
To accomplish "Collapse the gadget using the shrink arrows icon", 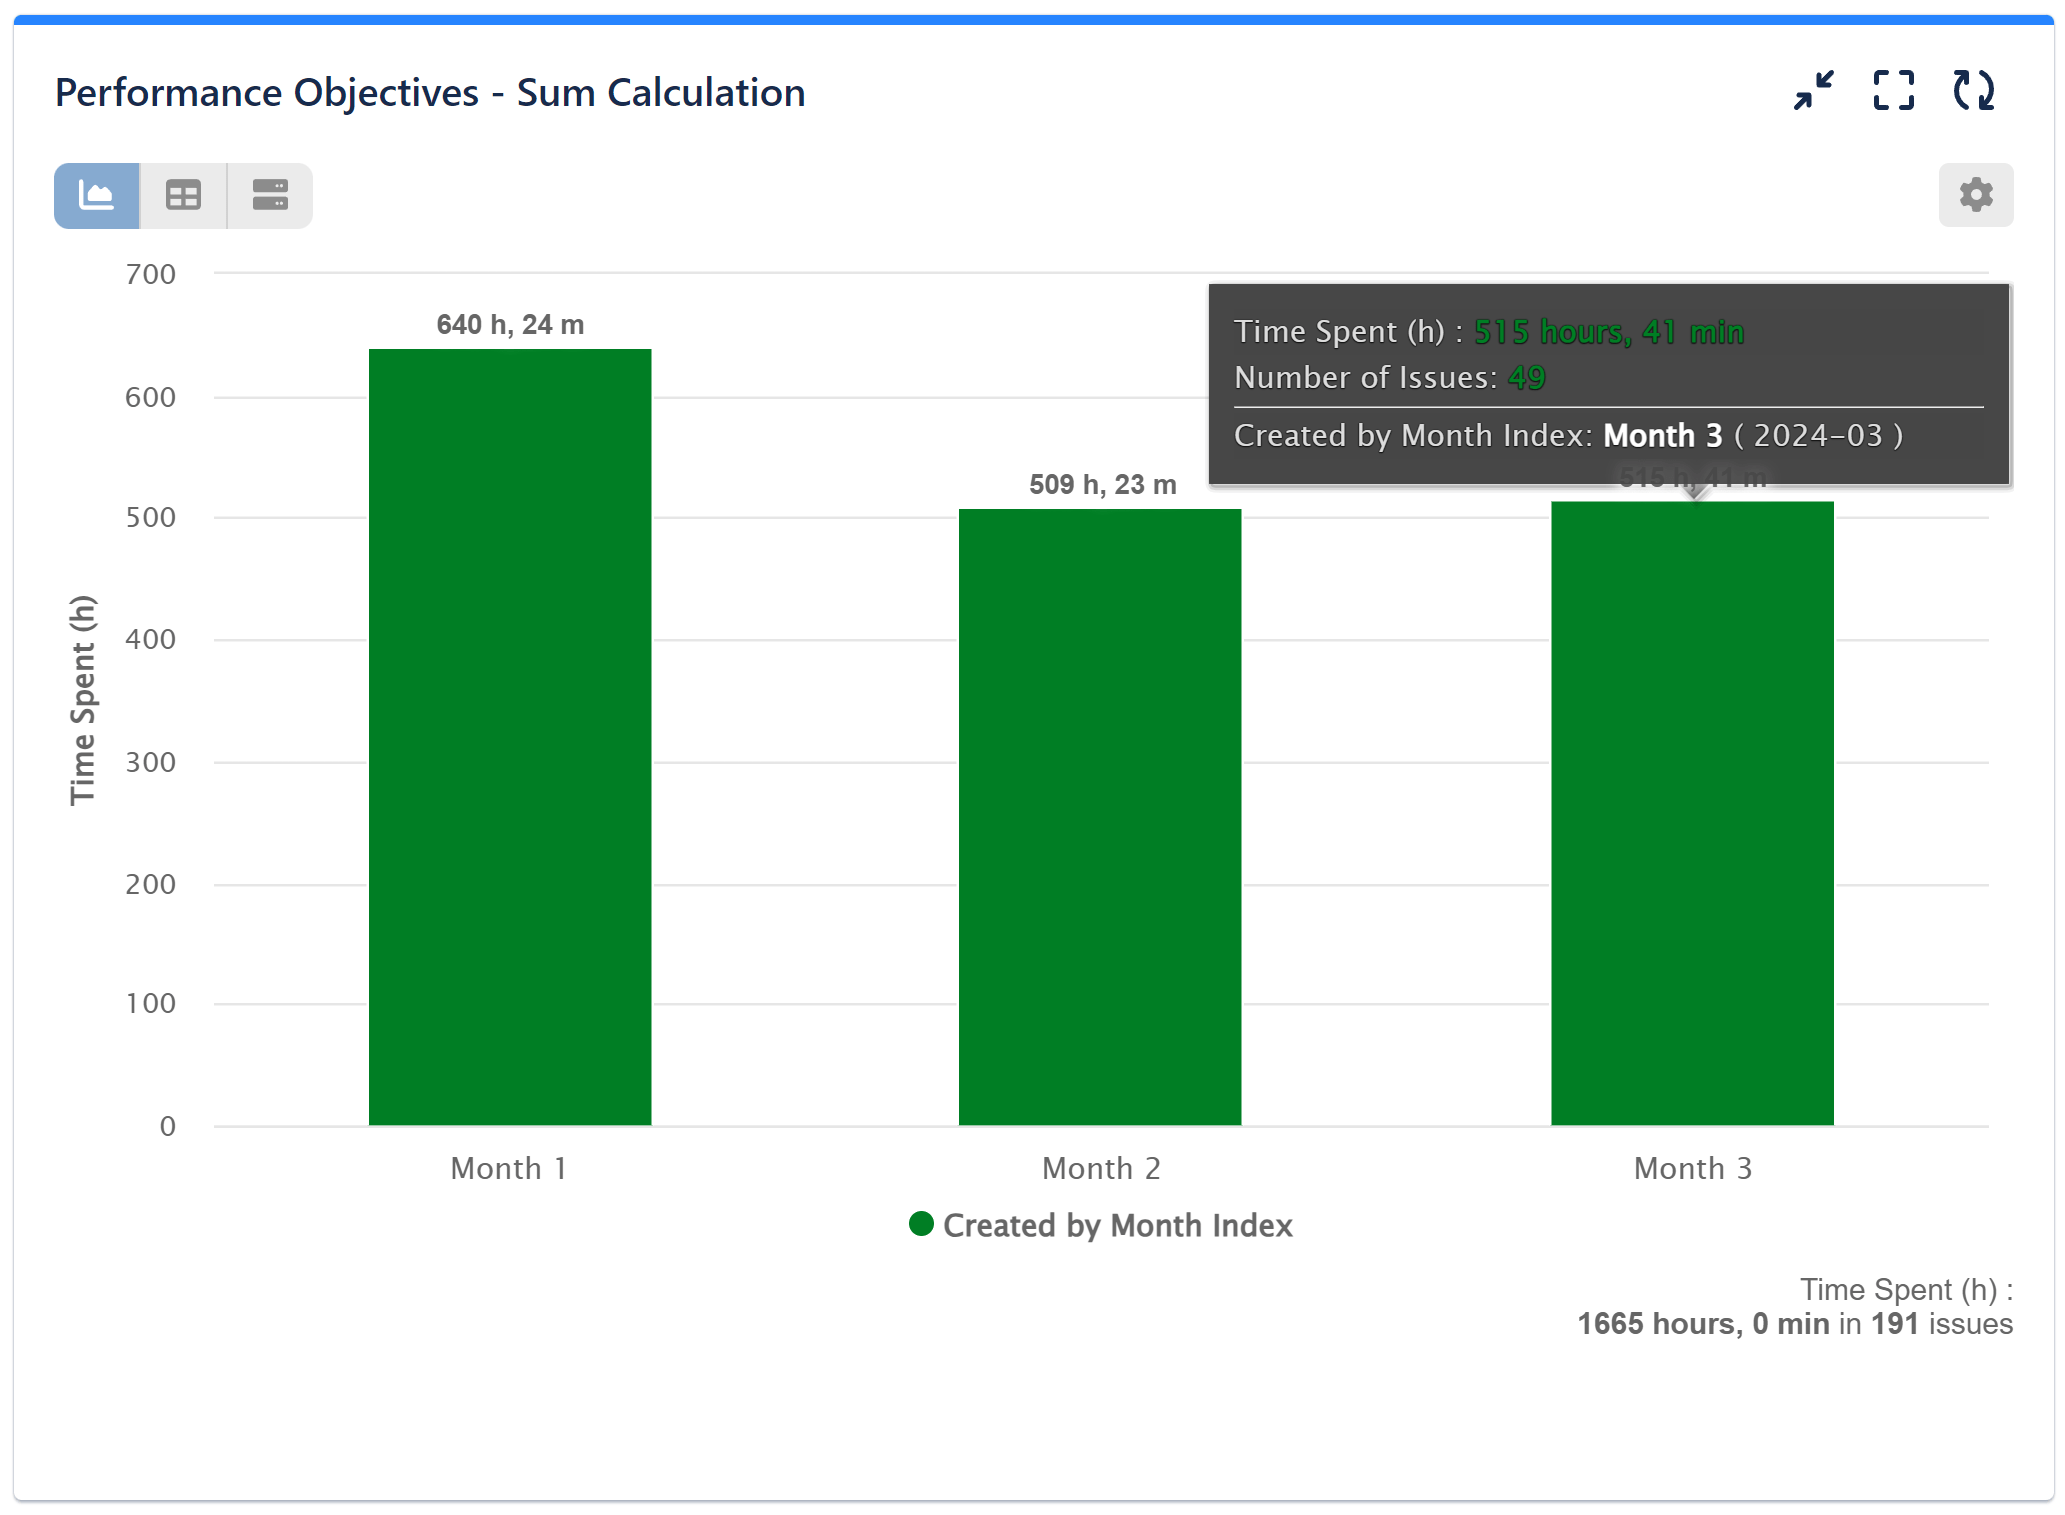I will (x=1814, y=91).
